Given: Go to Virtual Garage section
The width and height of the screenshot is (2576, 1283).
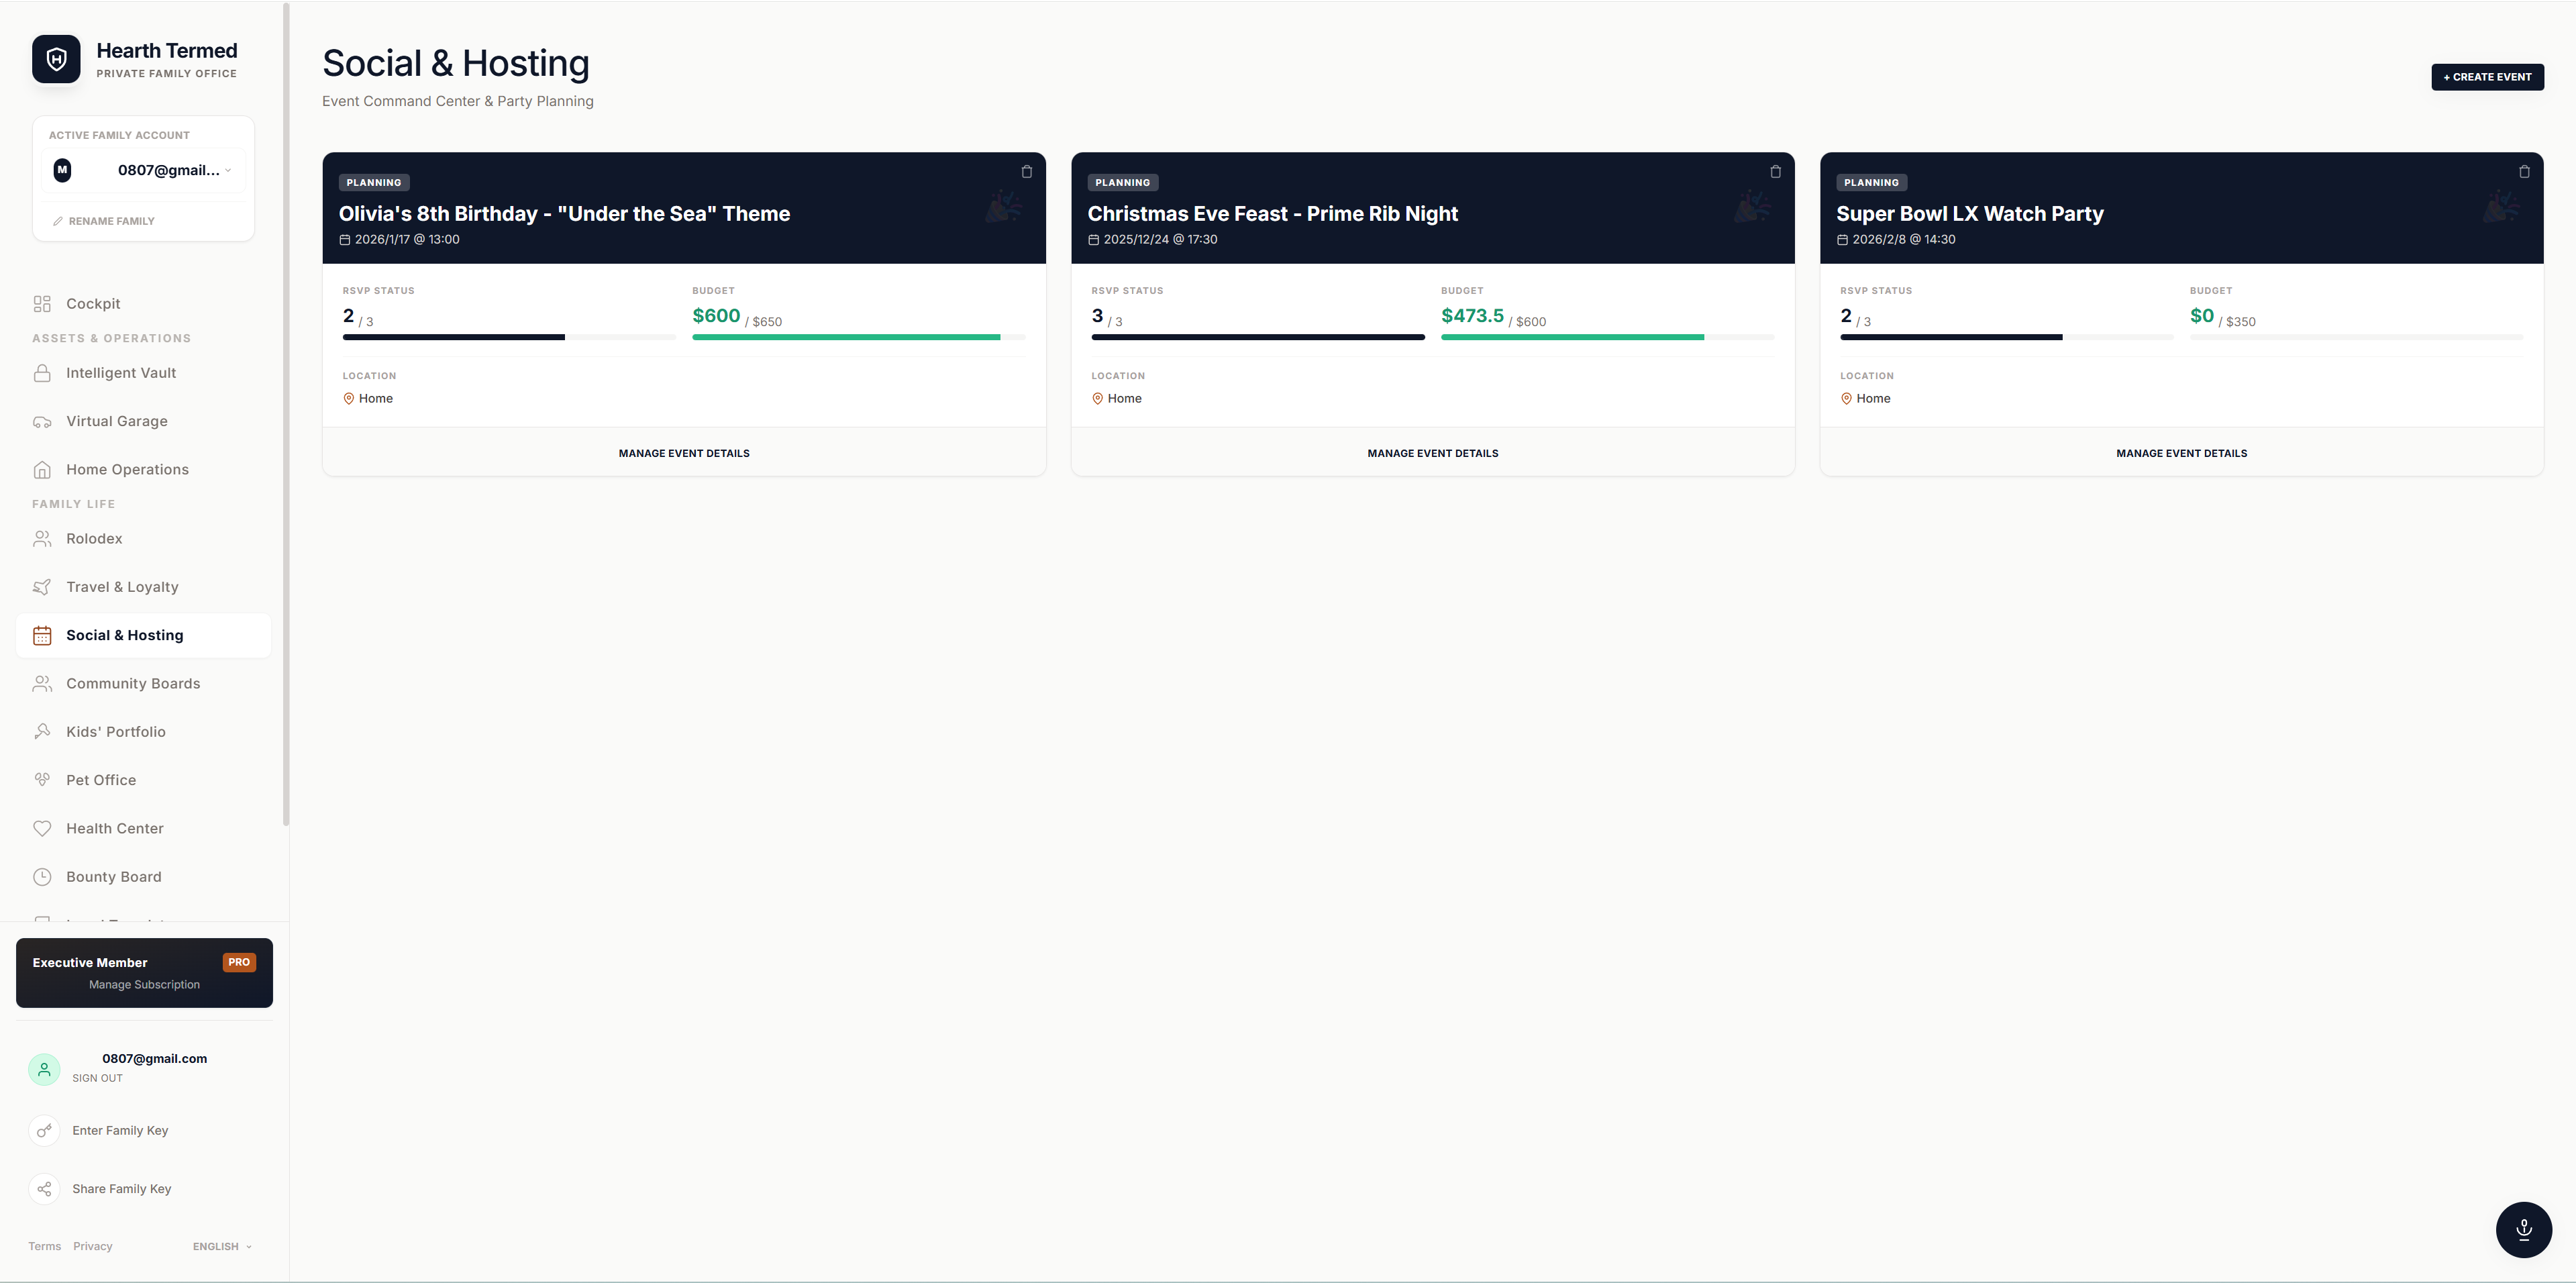Looking at the screenshot, I should [116, 421].
